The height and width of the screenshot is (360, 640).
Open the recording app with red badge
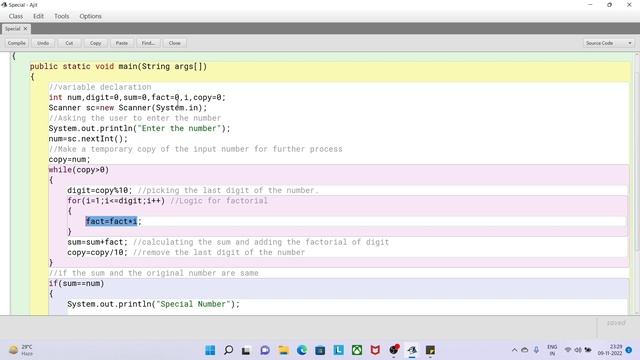(x=394, y=350)
